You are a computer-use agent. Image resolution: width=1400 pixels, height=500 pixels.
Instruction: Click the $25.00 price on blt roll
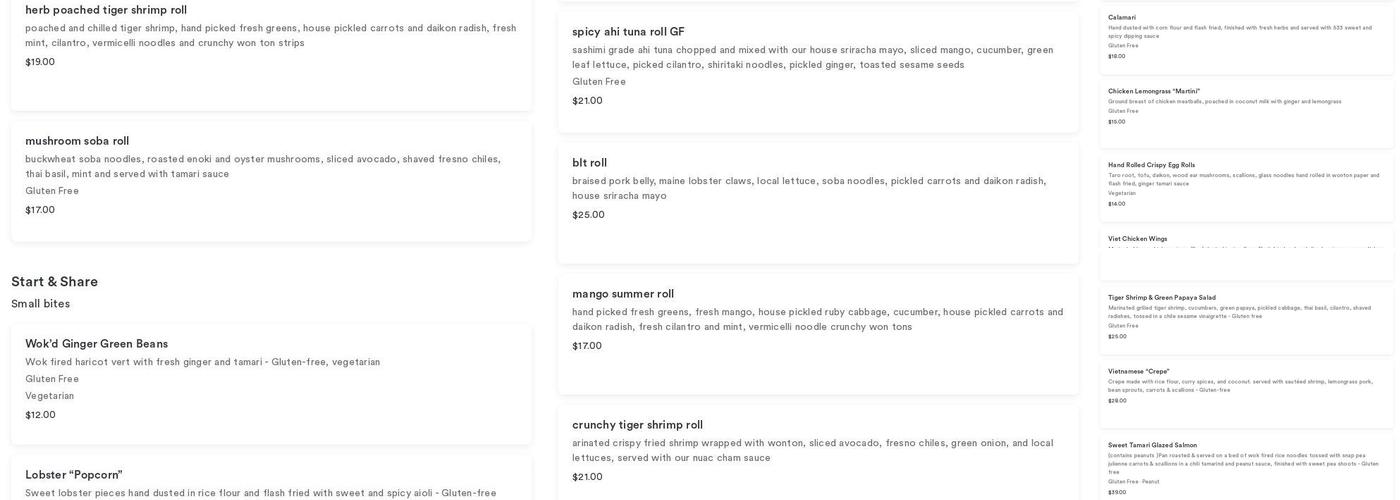(588, 215)
